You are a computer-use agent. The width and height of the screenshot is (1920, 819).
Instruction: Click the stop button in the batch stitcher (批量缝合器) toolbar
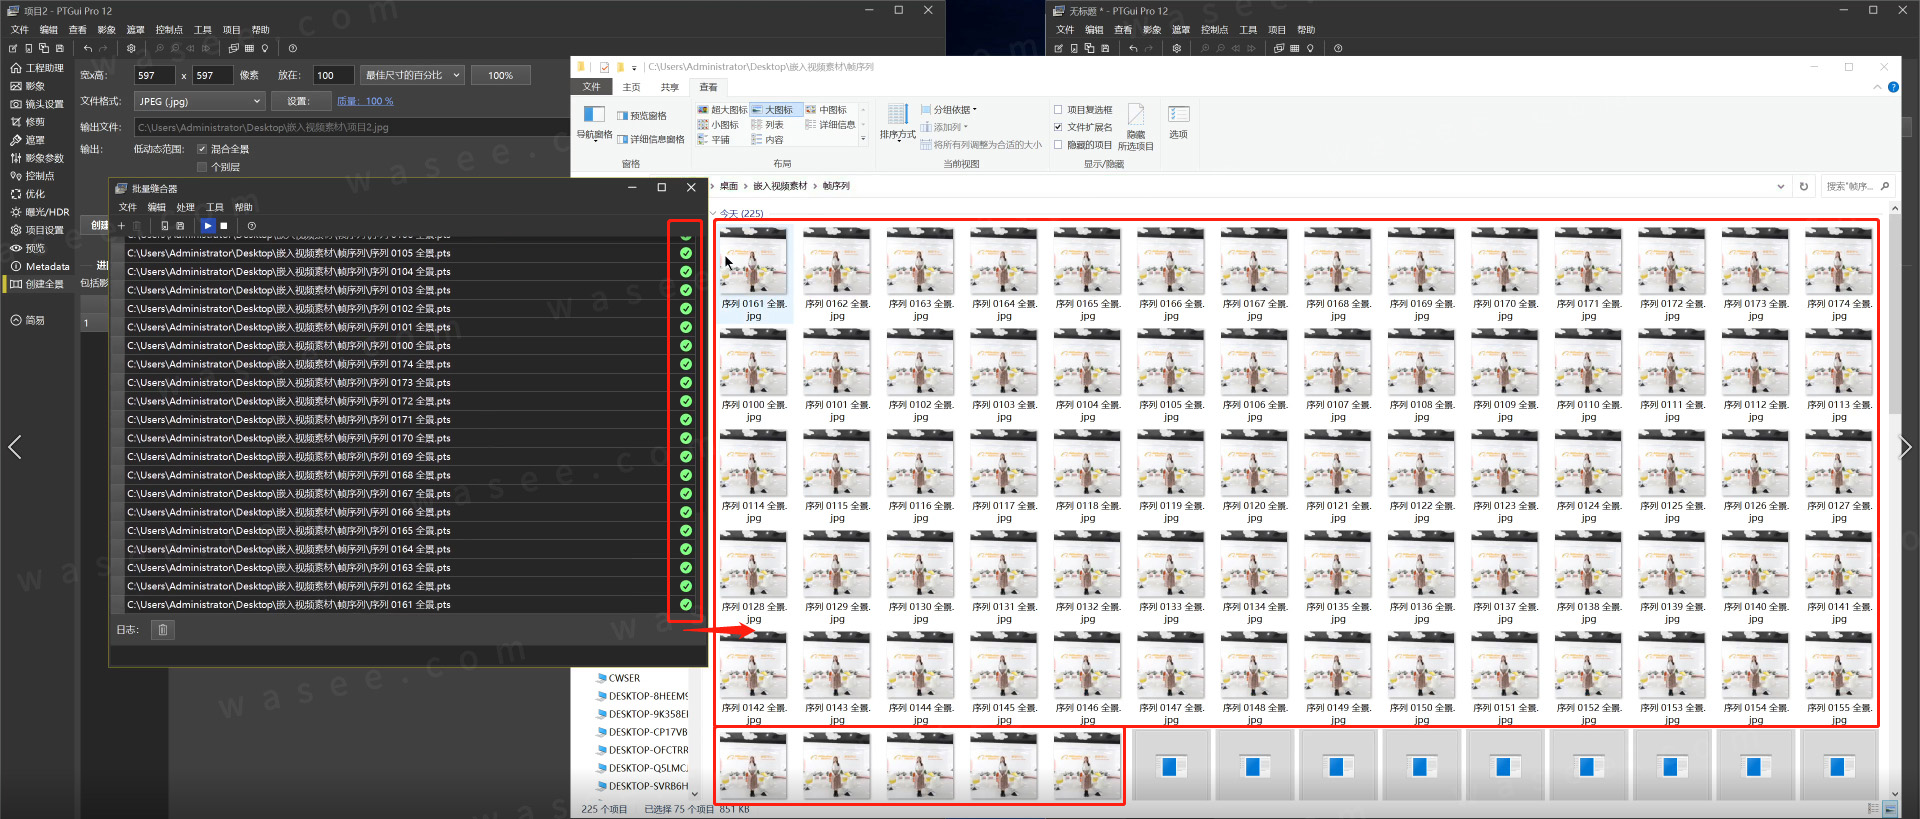(x=224, y=226)
